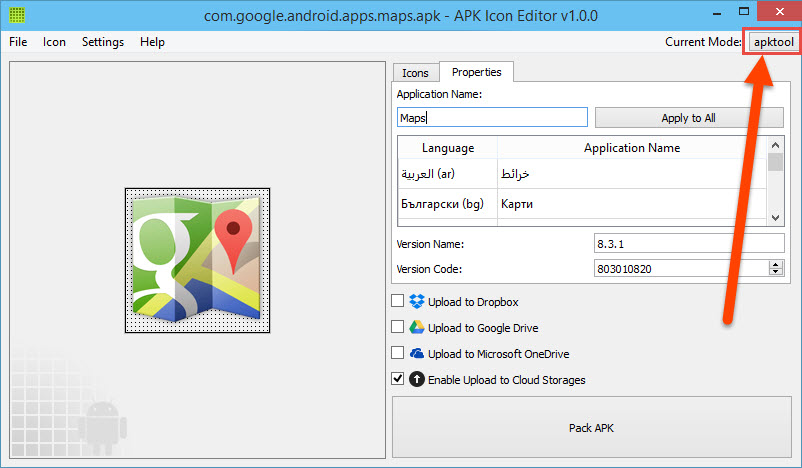Uncheck Enable Upload to Cloud Storages
Screen dimensions: 802x468
click(397, 378)
